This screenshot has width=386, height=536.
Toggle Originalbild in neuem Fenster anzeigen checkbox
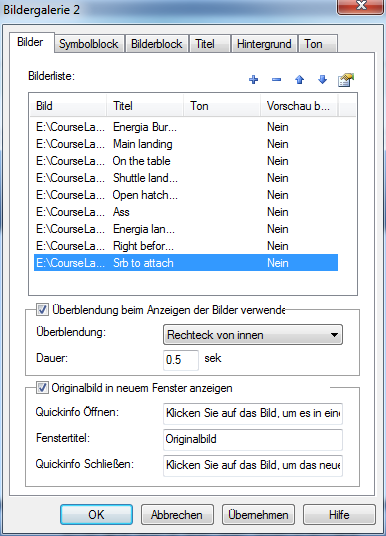click(x=42, y=388)
